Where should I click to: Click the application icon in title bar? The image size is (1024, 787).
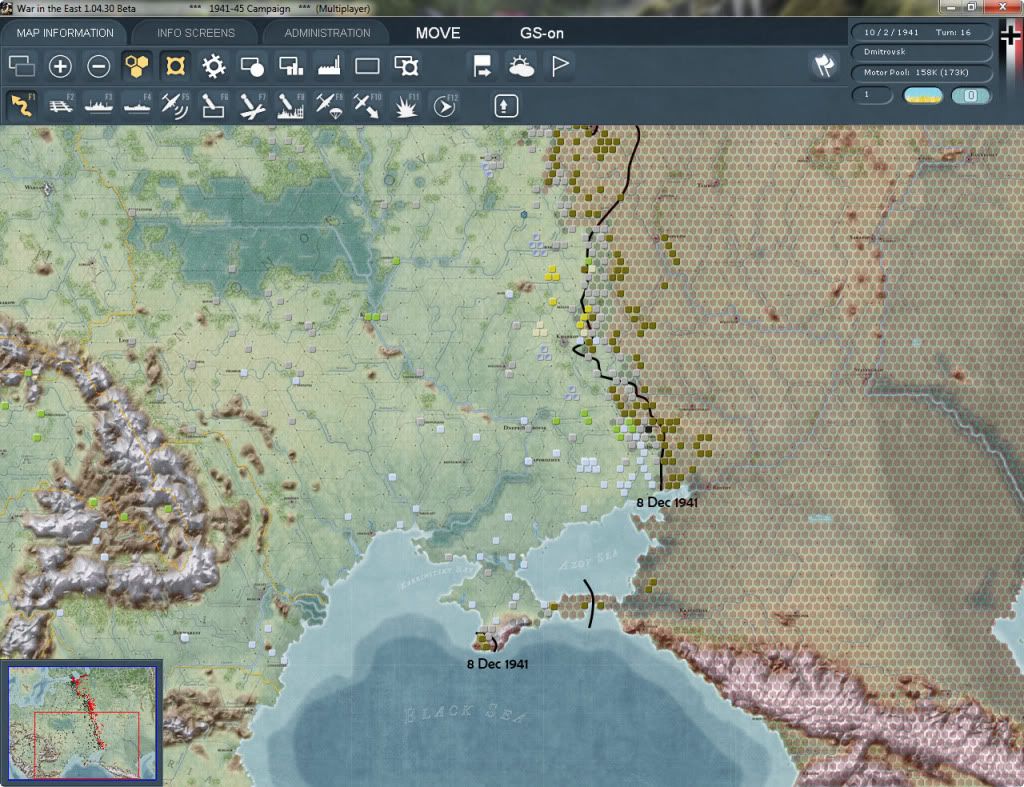click(x=7, y=8)
